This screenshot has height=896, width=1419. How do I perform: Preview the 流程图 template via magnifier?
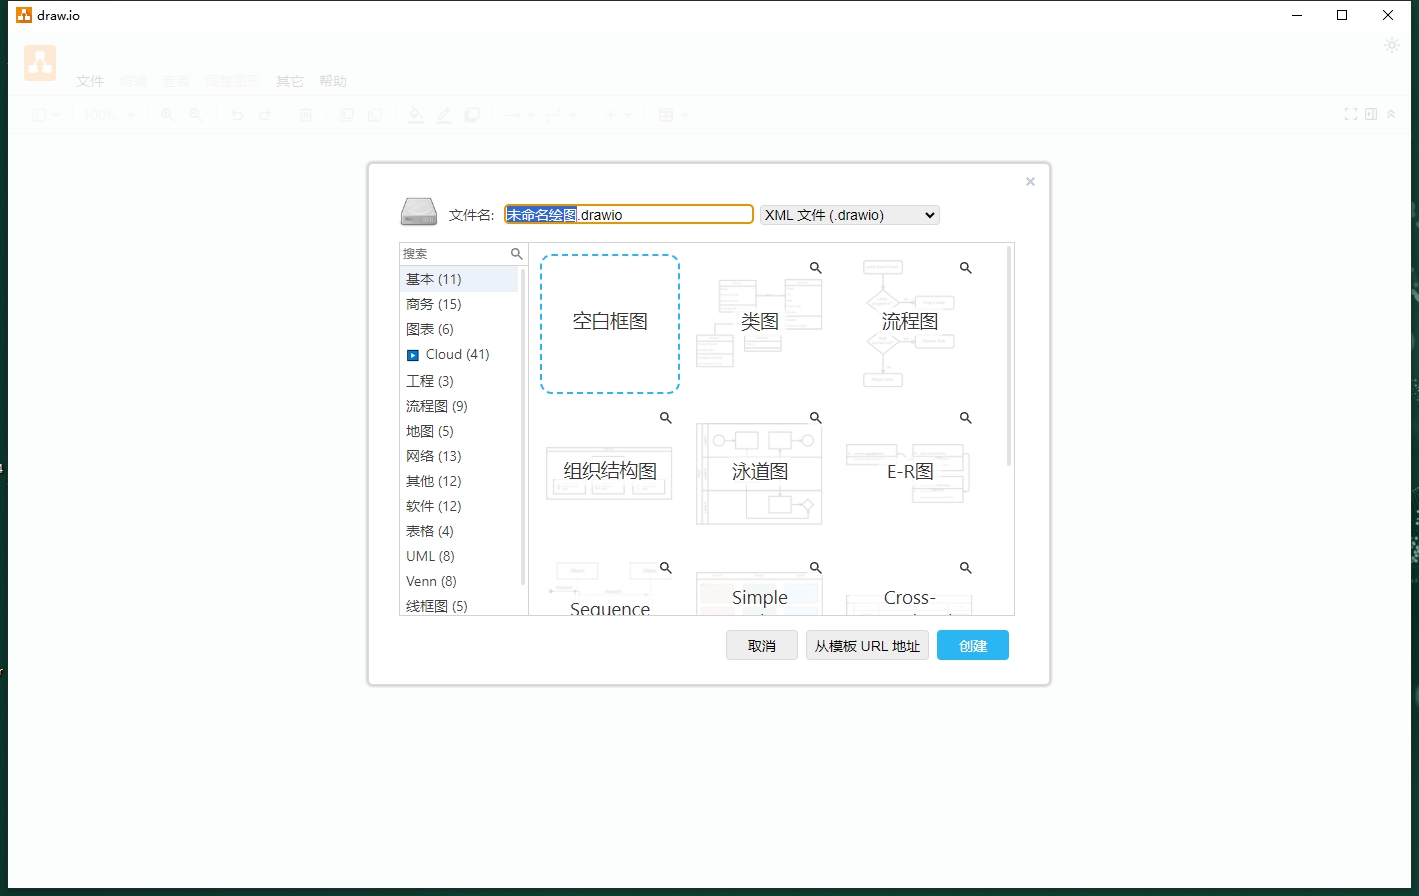(x=966, y=268)
